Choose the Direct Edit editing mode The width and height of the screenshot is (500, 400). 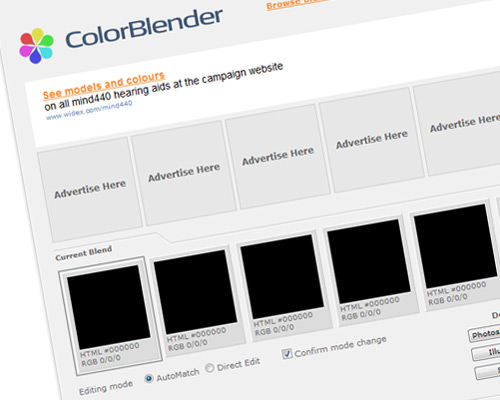click(x=209, y=368)
